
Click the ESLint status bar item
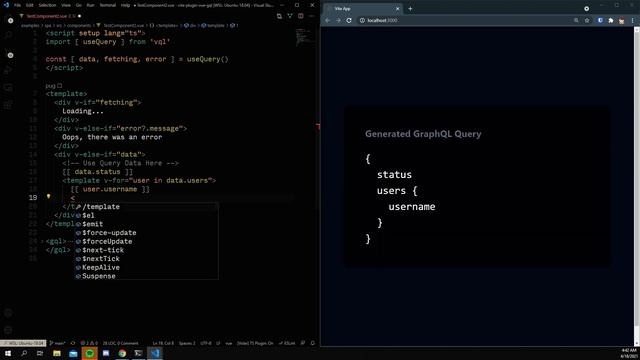click(x=287, y=343)
